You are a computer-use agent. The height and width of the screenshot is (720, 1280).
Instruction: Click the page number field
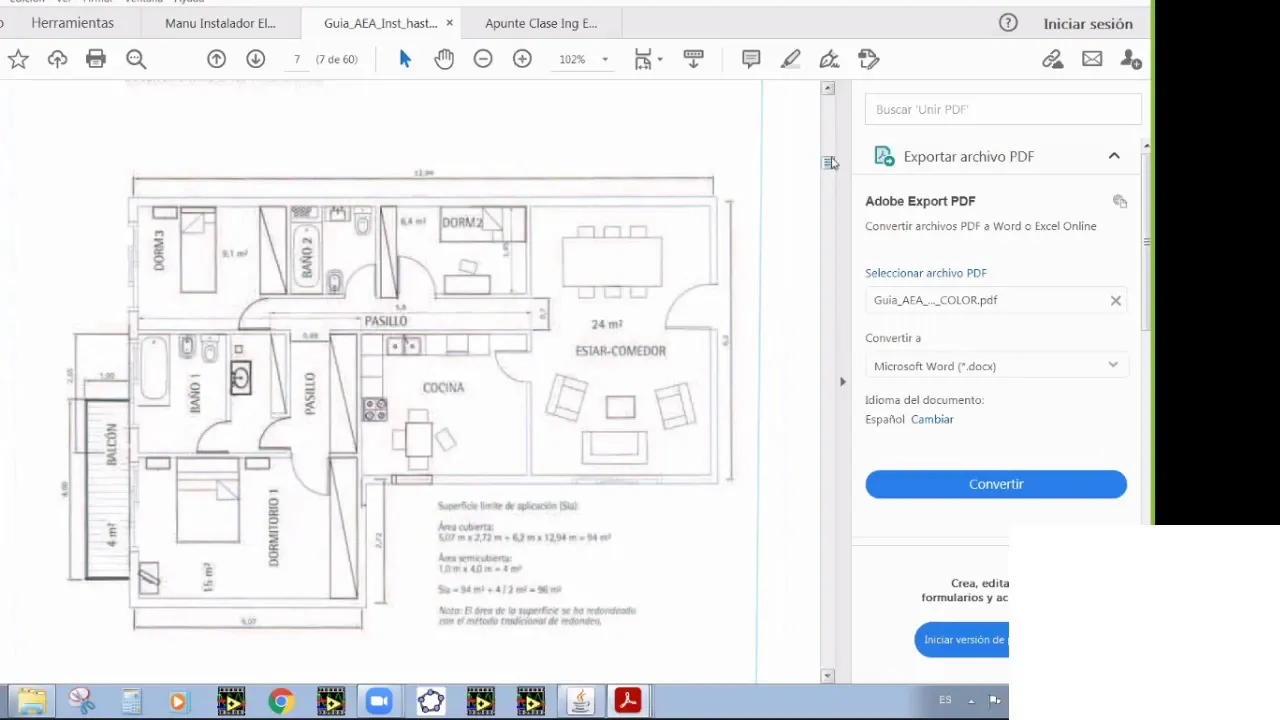click(297, 60)
